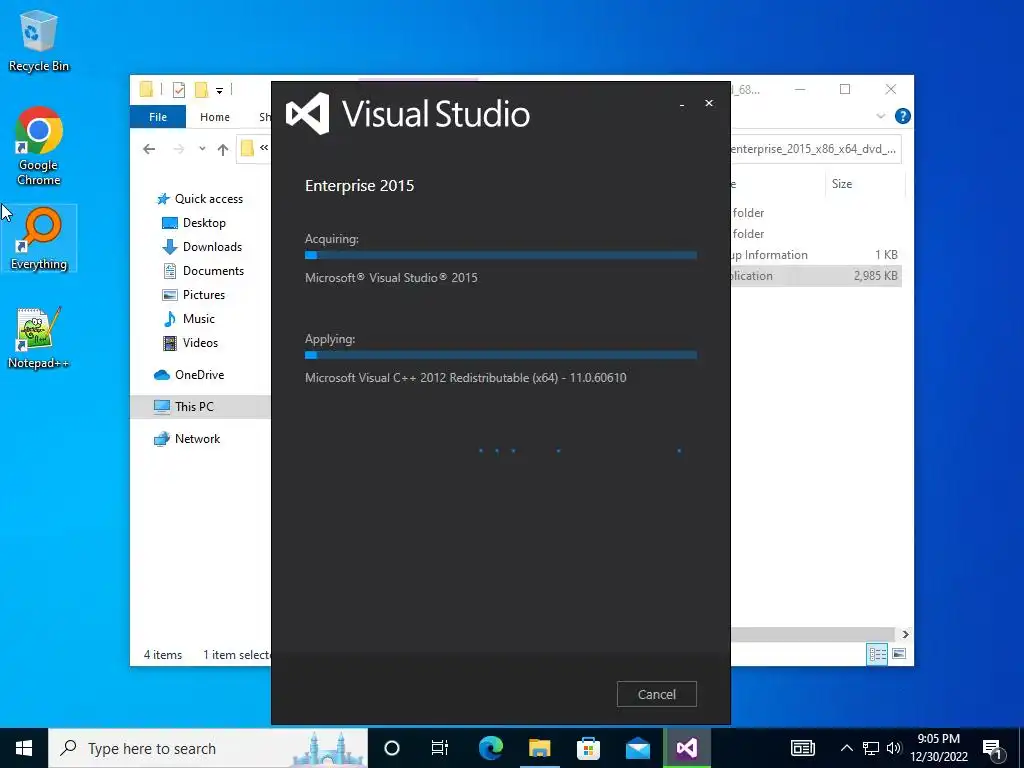The height and width of the screenshot is (768, 1024).
Task: Go up one folder level in Explorer
Action: pyautogui.click(x=223, y=149)
